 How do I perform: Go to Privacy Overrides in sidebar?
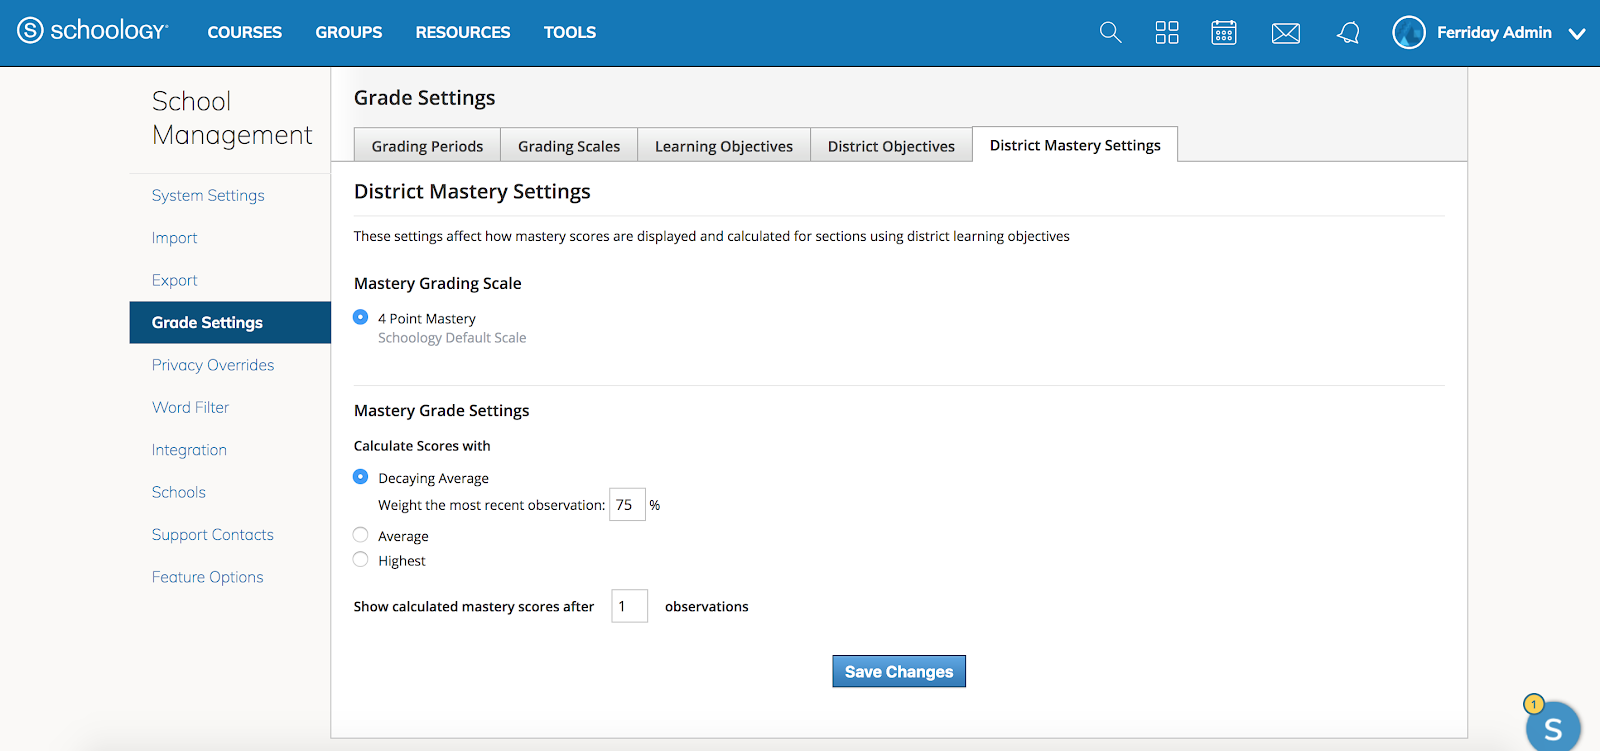click(x=213, y=365)
